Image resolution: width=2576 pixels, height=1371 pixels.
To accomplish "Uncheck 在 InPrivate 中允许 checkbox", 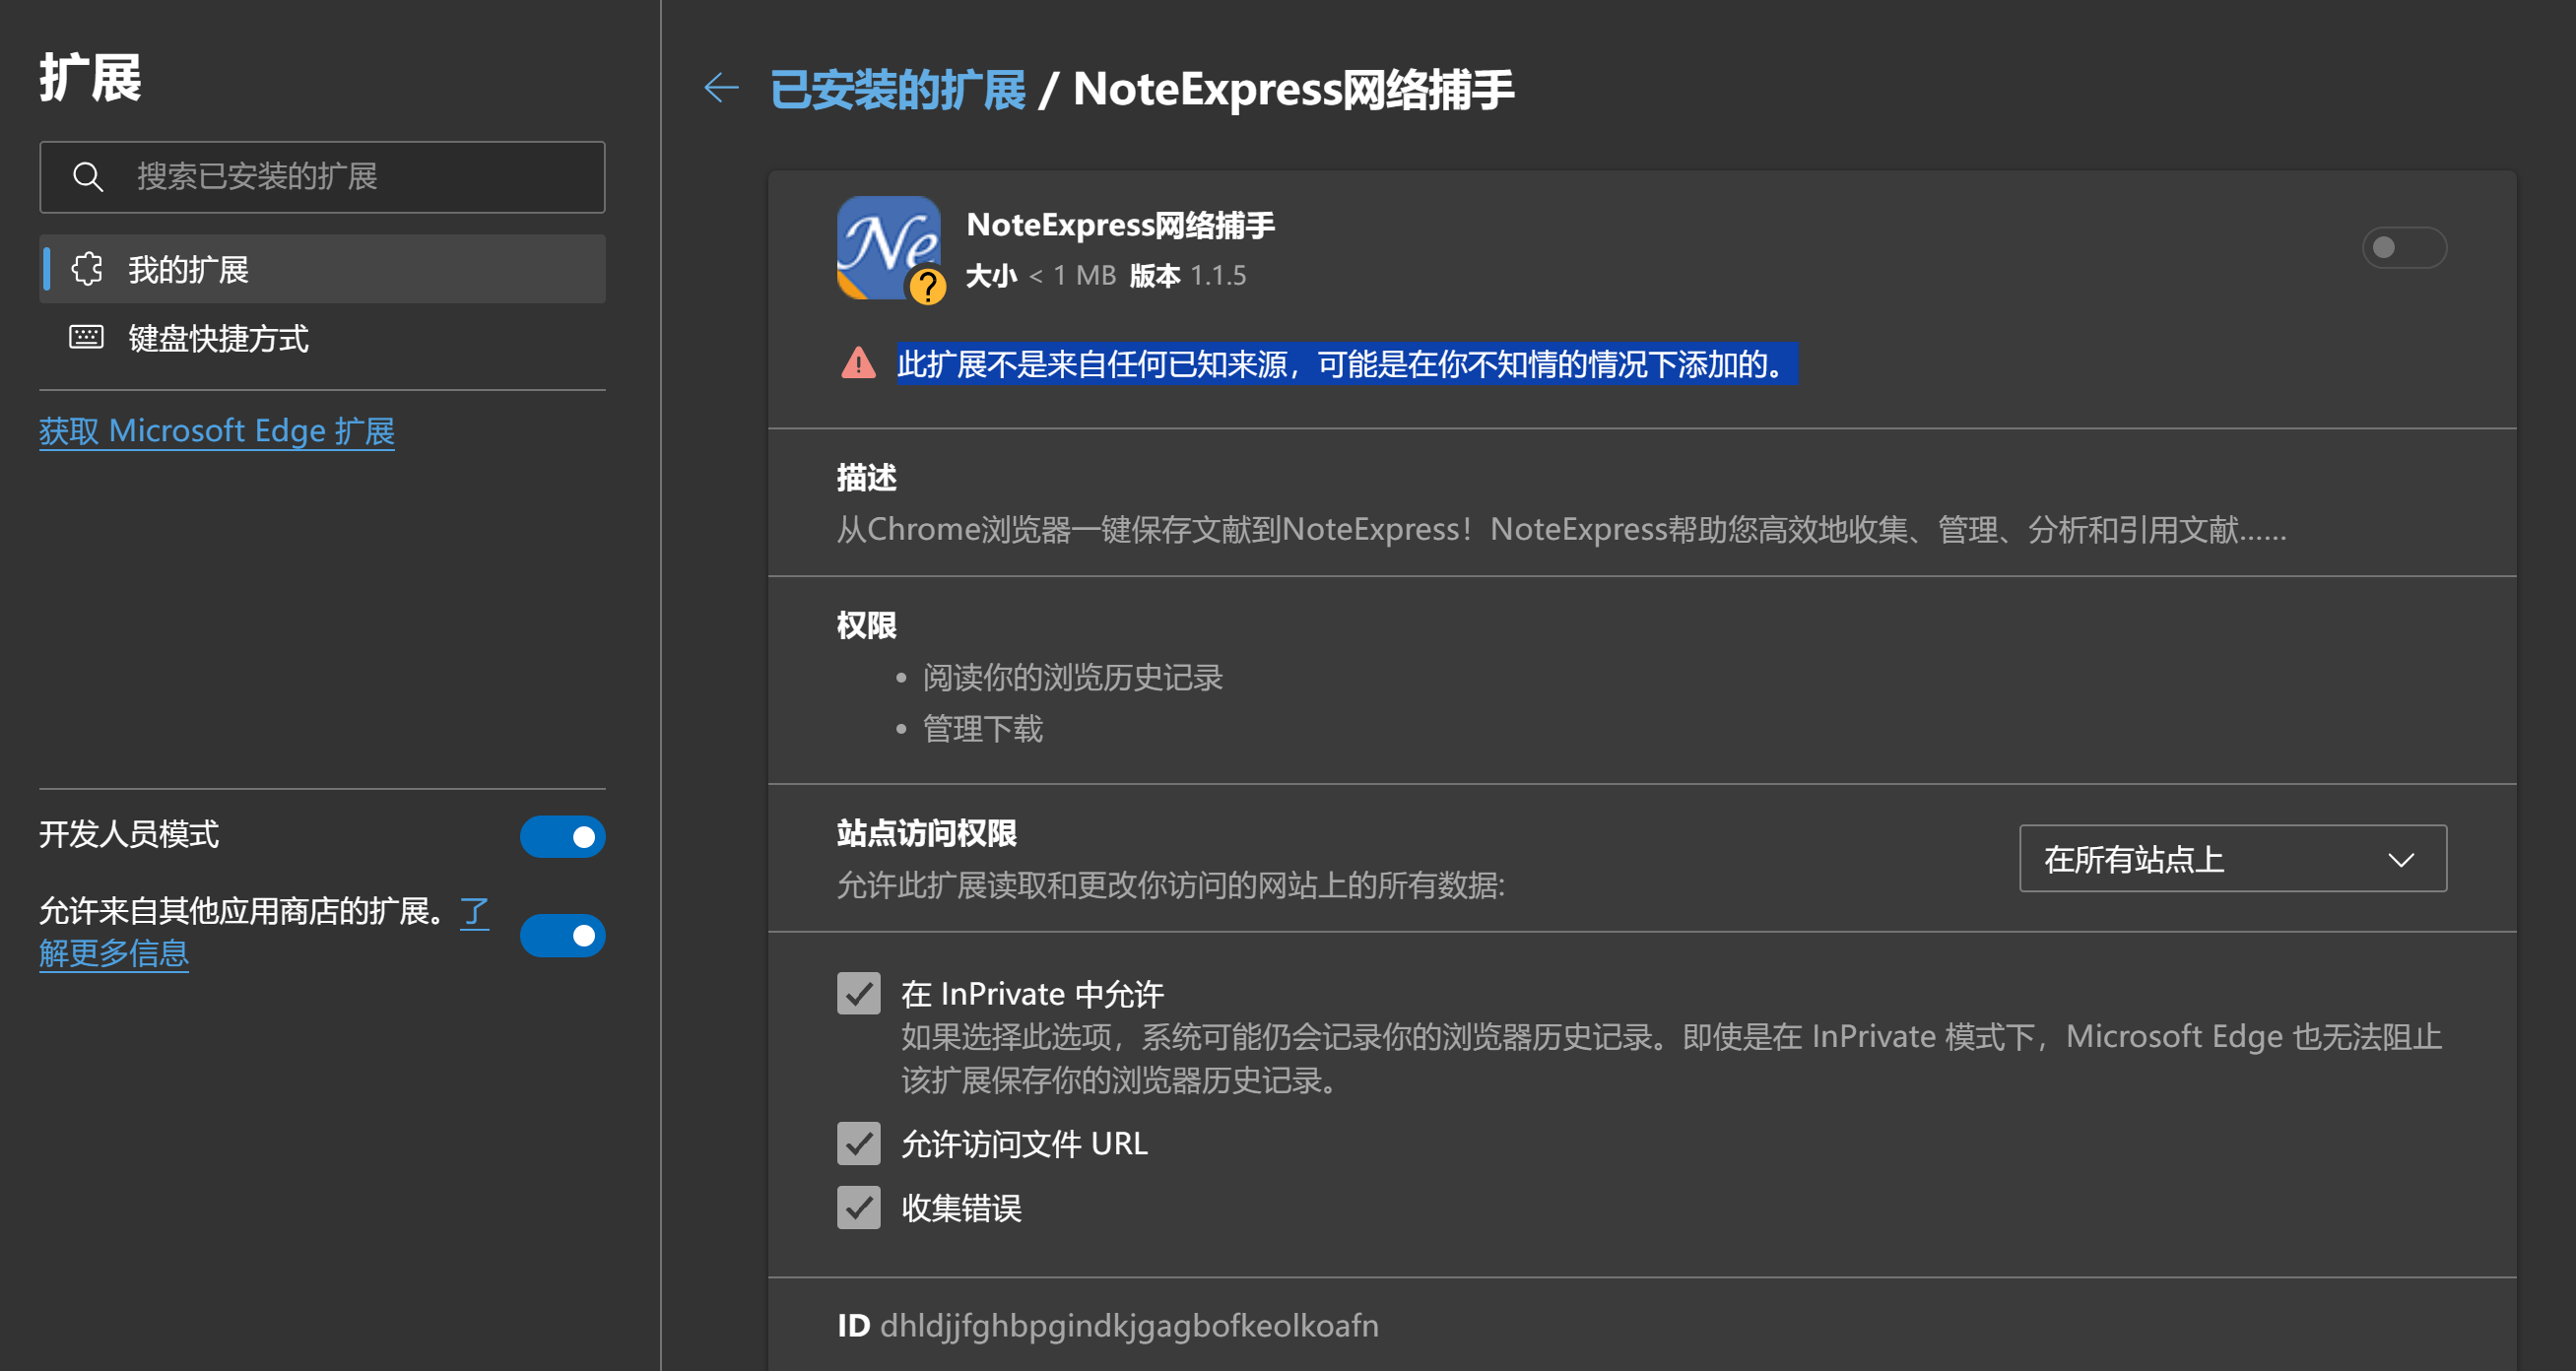I will click(858, 993).
